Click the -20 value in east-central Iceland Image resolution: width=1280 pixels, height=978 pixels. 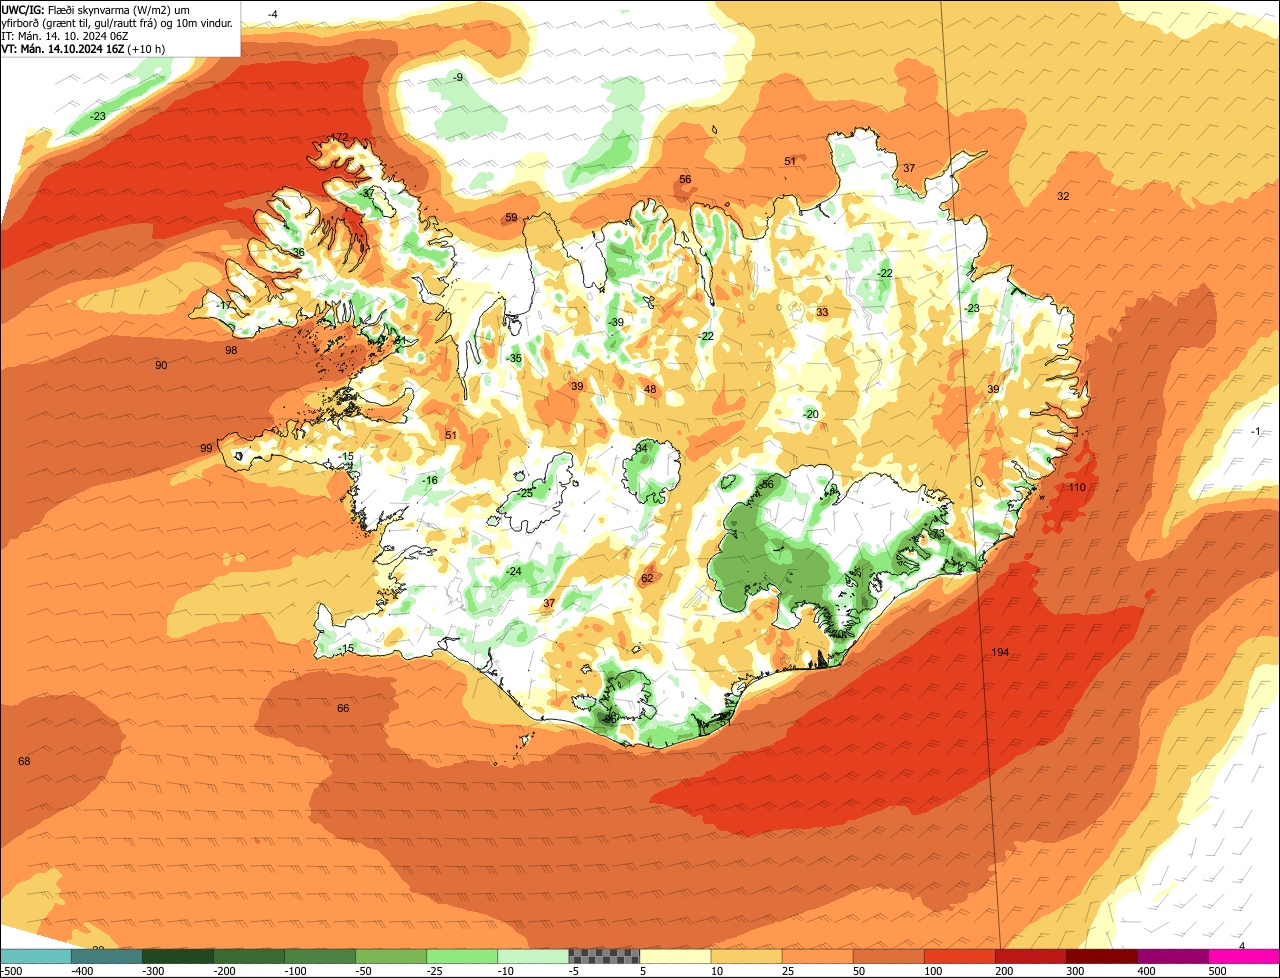coord(810,414)
